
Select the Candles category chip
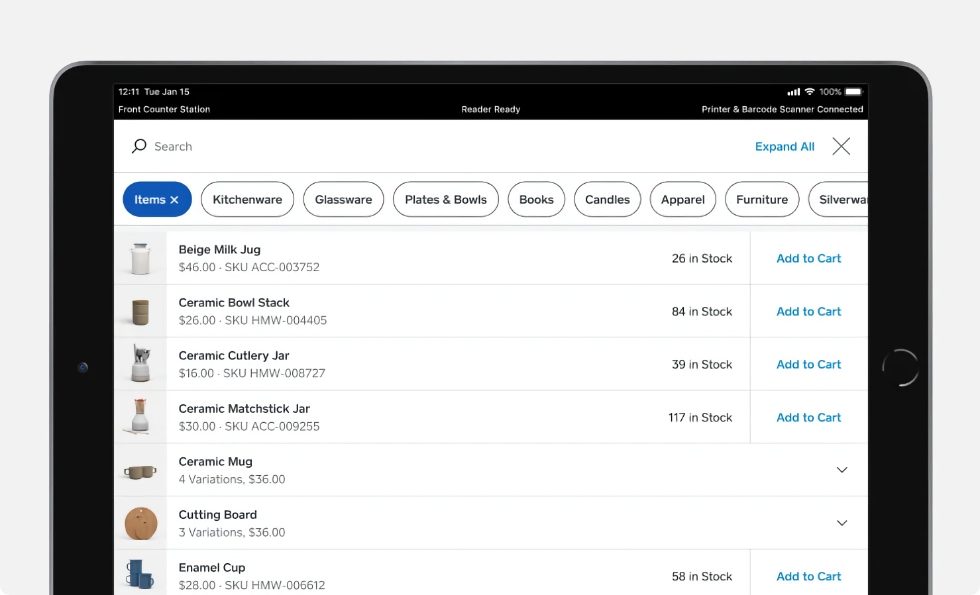pyautogui.click(x=608, y=199)
